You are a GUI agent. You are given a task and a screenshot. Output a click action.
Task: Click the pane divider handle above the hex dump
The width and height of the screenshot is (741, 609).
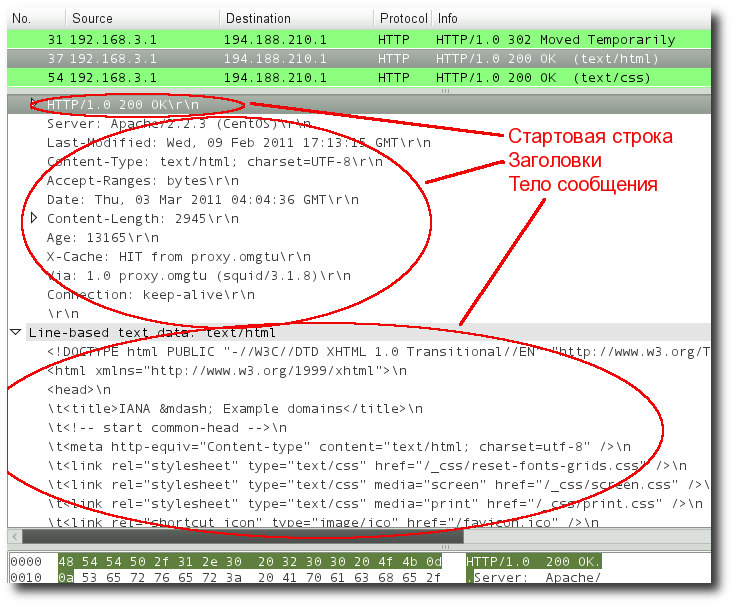tap(445, 547)
